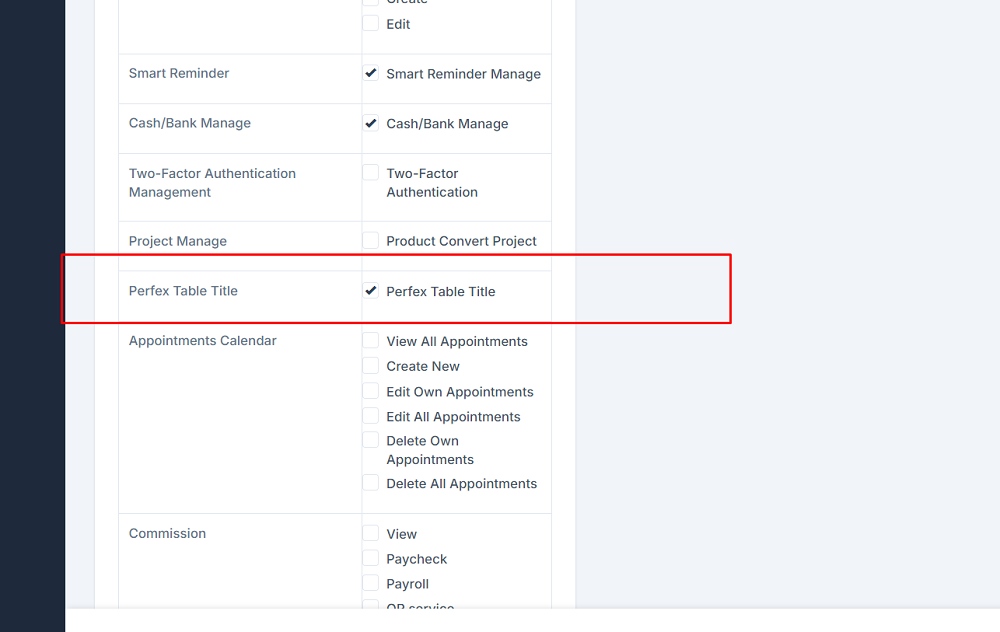The image size is (1000, 632).
Task: Click the Project Manage row heading
Action: (178, 241)
